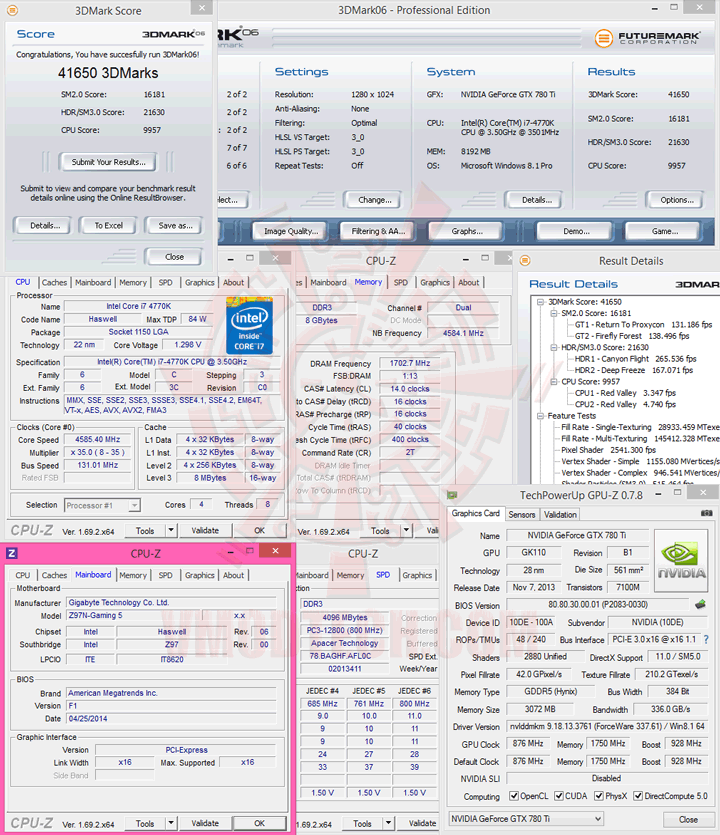Open the Tools arrow in the CPU-Z Memory window
The height and width of the screenshot is (835, 720).
point(406,530)
